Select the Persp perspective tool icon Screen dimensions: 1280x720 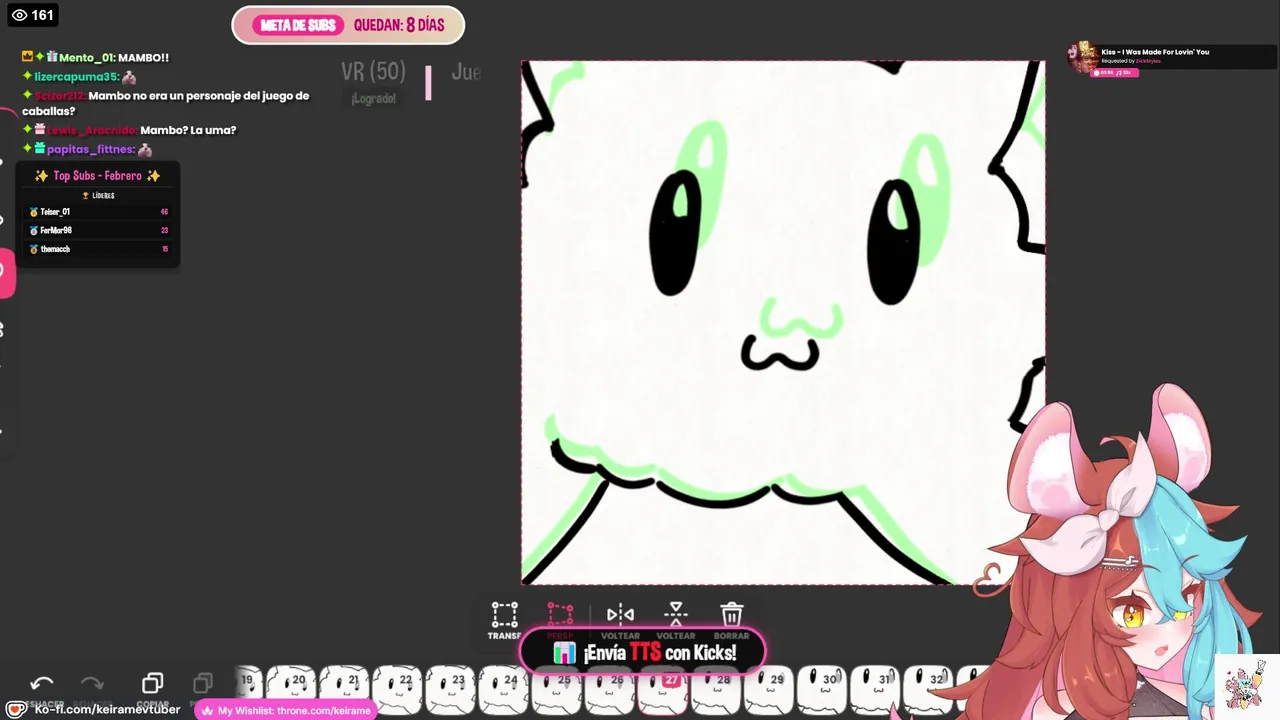tap(560, 614)
